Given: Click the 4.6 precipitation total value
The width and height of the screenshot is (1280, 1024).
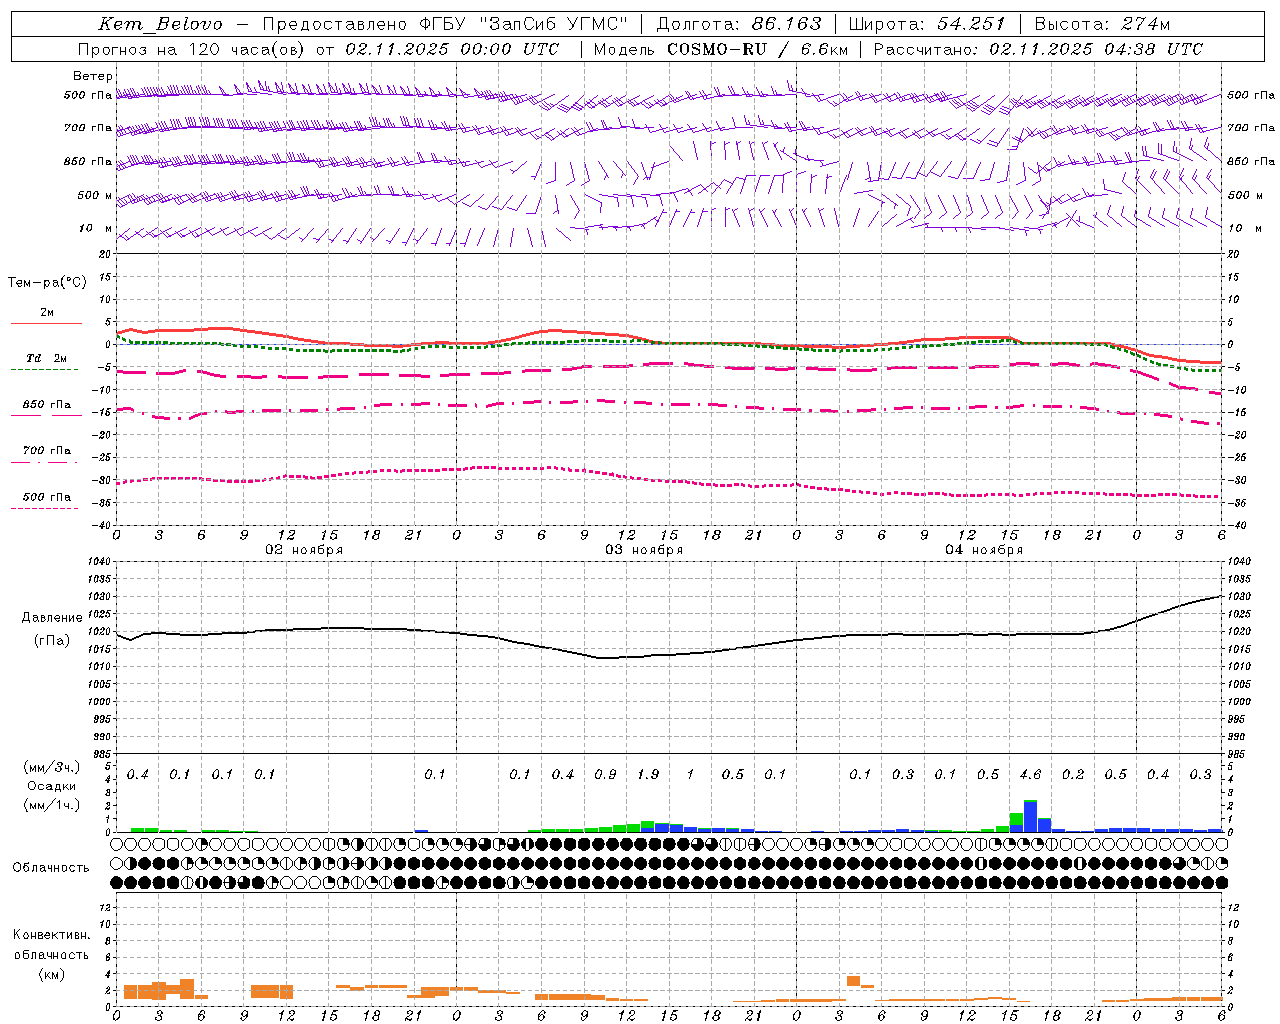Looking at the screenshot, I should pyautogui.click(x=1030, y=775).
